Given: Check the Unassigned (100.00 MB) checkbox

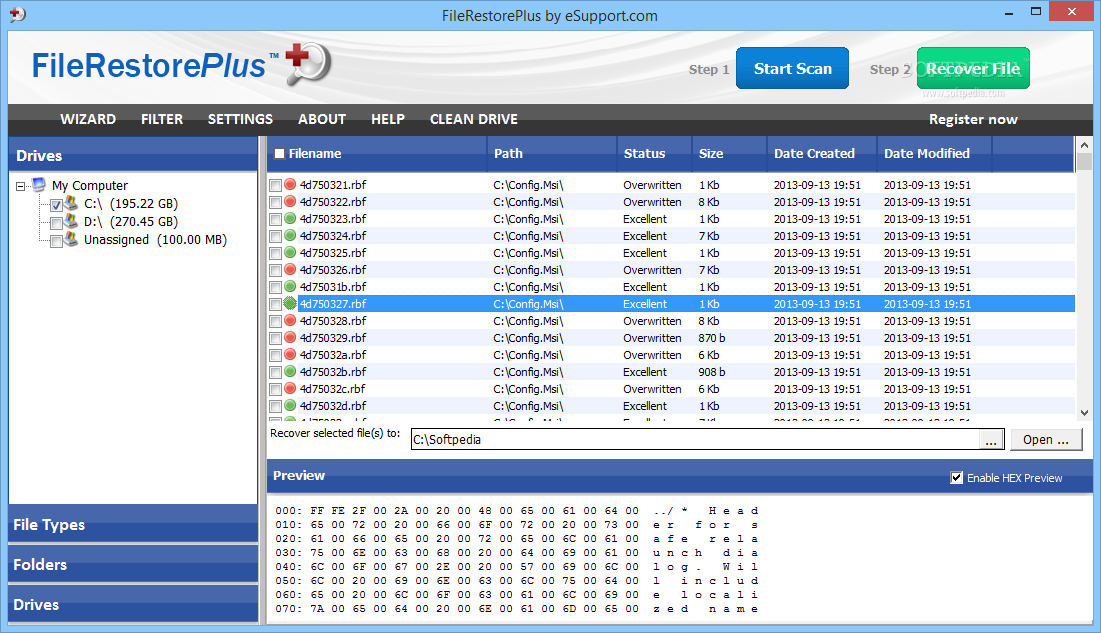Looking at the screenshot, I should (x=56, y=242).
